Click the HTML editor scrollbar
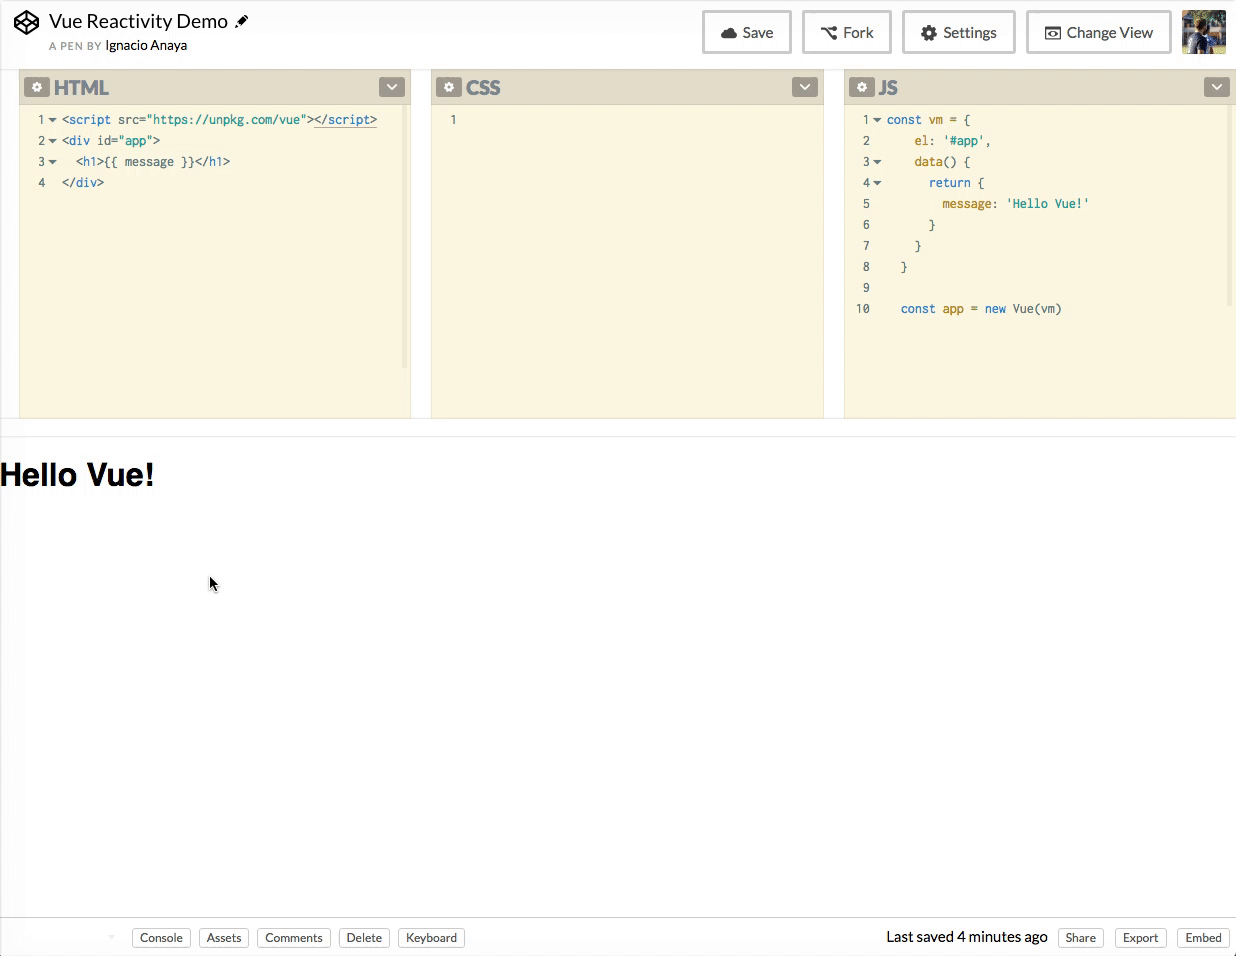 coord(404,238)
